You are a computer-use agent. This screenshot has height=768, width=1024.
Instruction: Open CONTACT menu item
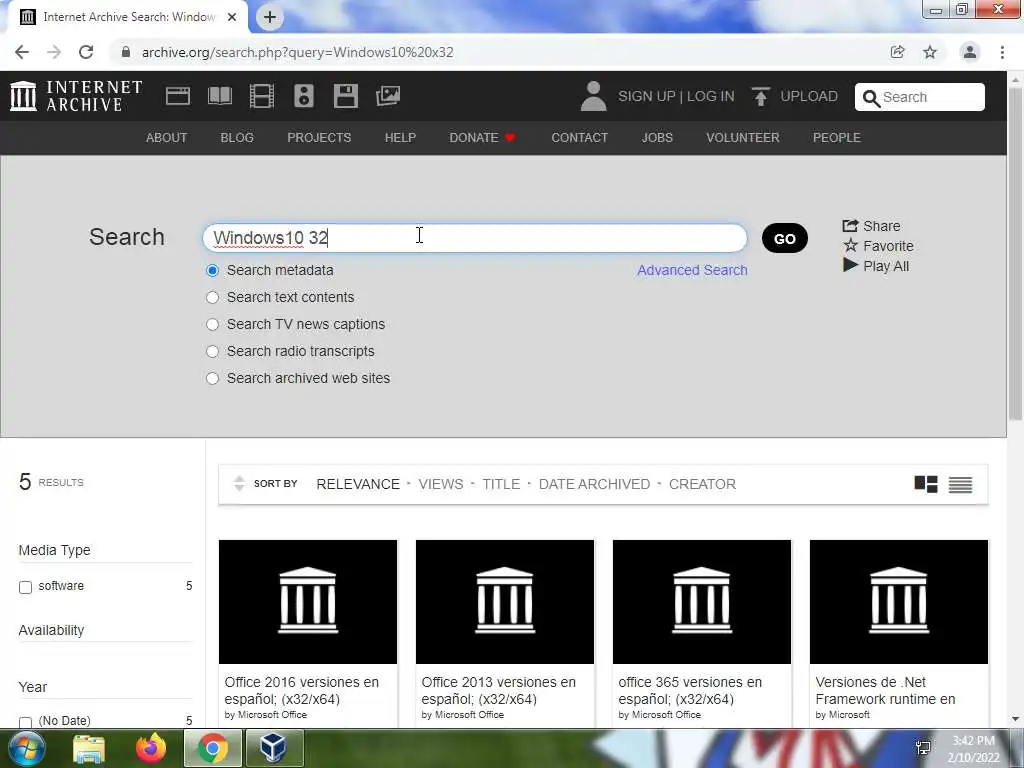tap(579, 138)
